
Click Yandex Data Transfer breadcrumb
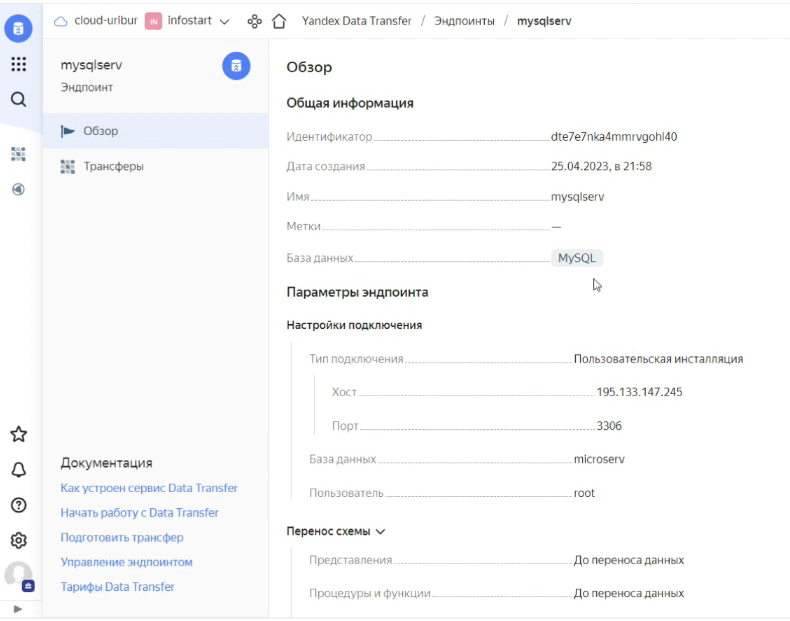pos(357,21)
